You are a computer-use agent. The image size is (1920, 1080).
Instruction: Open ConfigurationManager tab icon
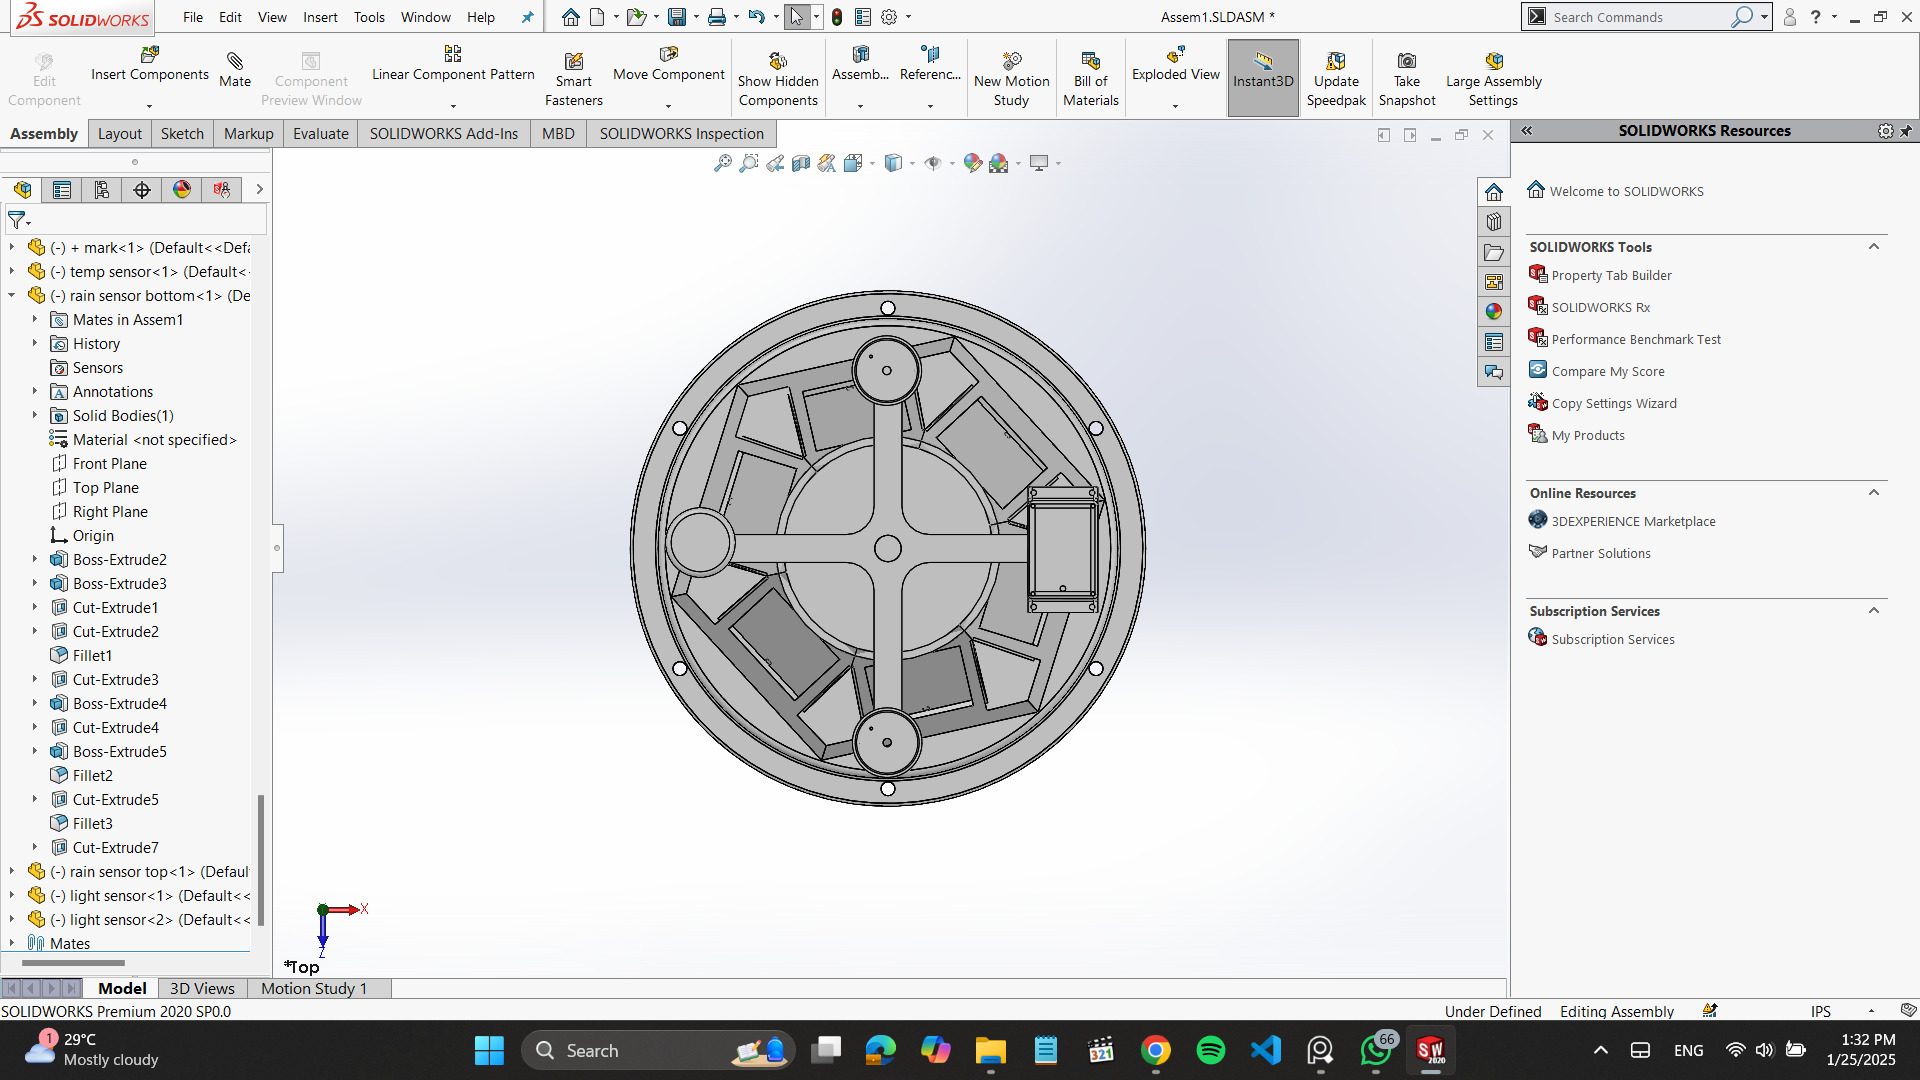[x=102, y=190]
